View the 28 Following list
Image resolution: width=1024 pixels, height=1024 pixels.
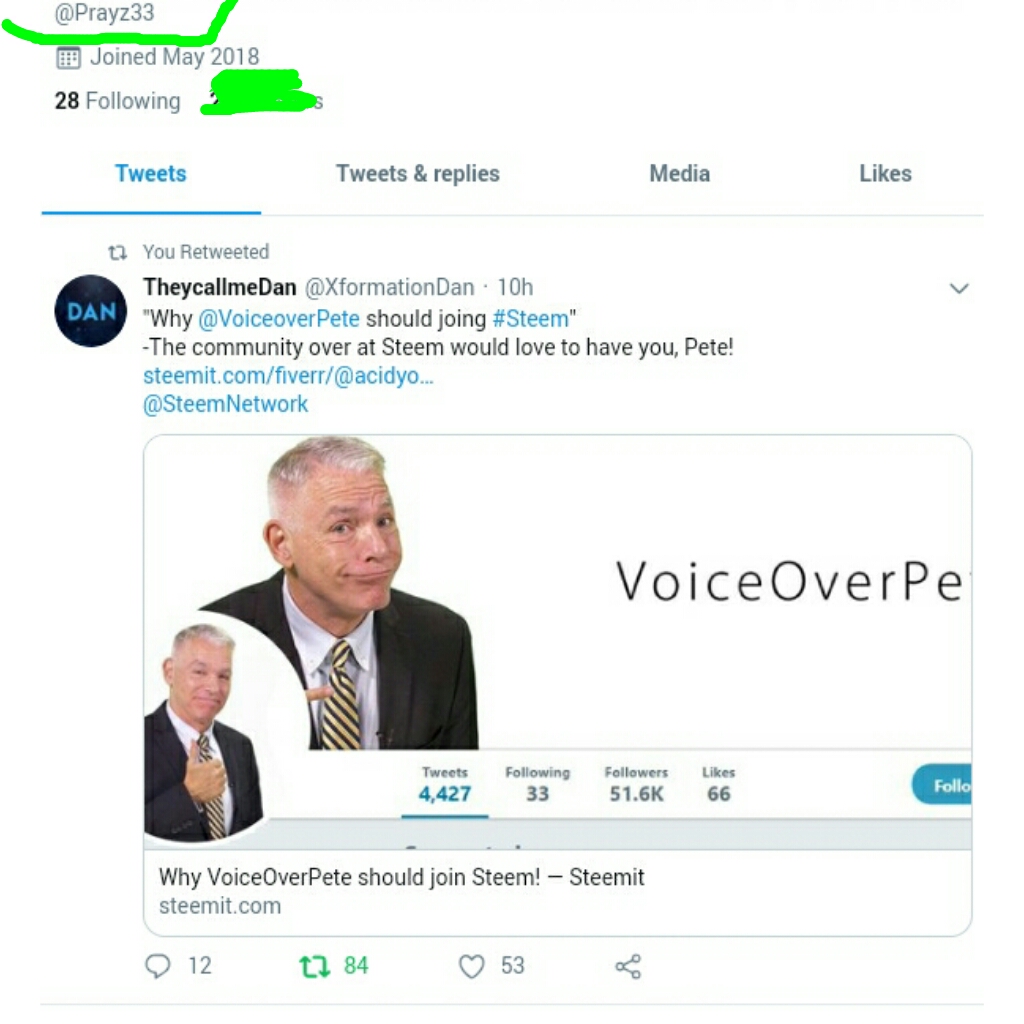pos(118,101)
